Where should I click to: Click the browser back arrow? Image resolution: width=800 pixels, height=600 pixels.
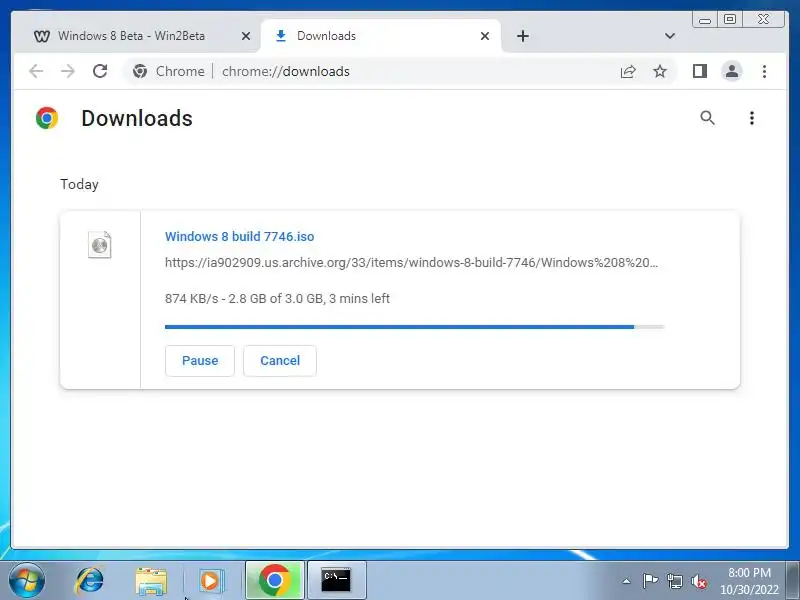point(36,71)
